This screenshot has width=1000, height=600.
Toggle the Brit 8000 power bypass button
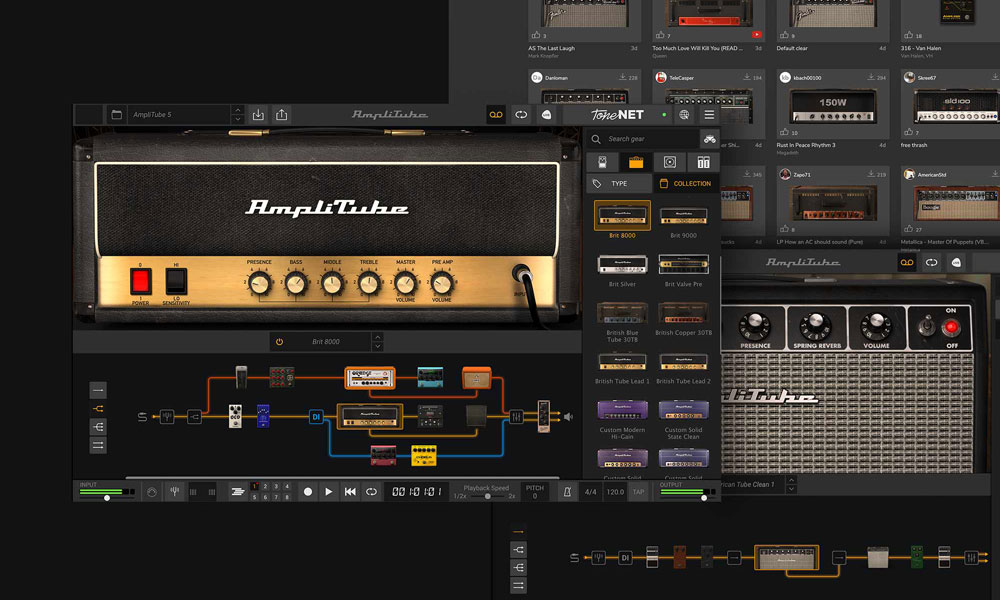click(x=279, y=342)
